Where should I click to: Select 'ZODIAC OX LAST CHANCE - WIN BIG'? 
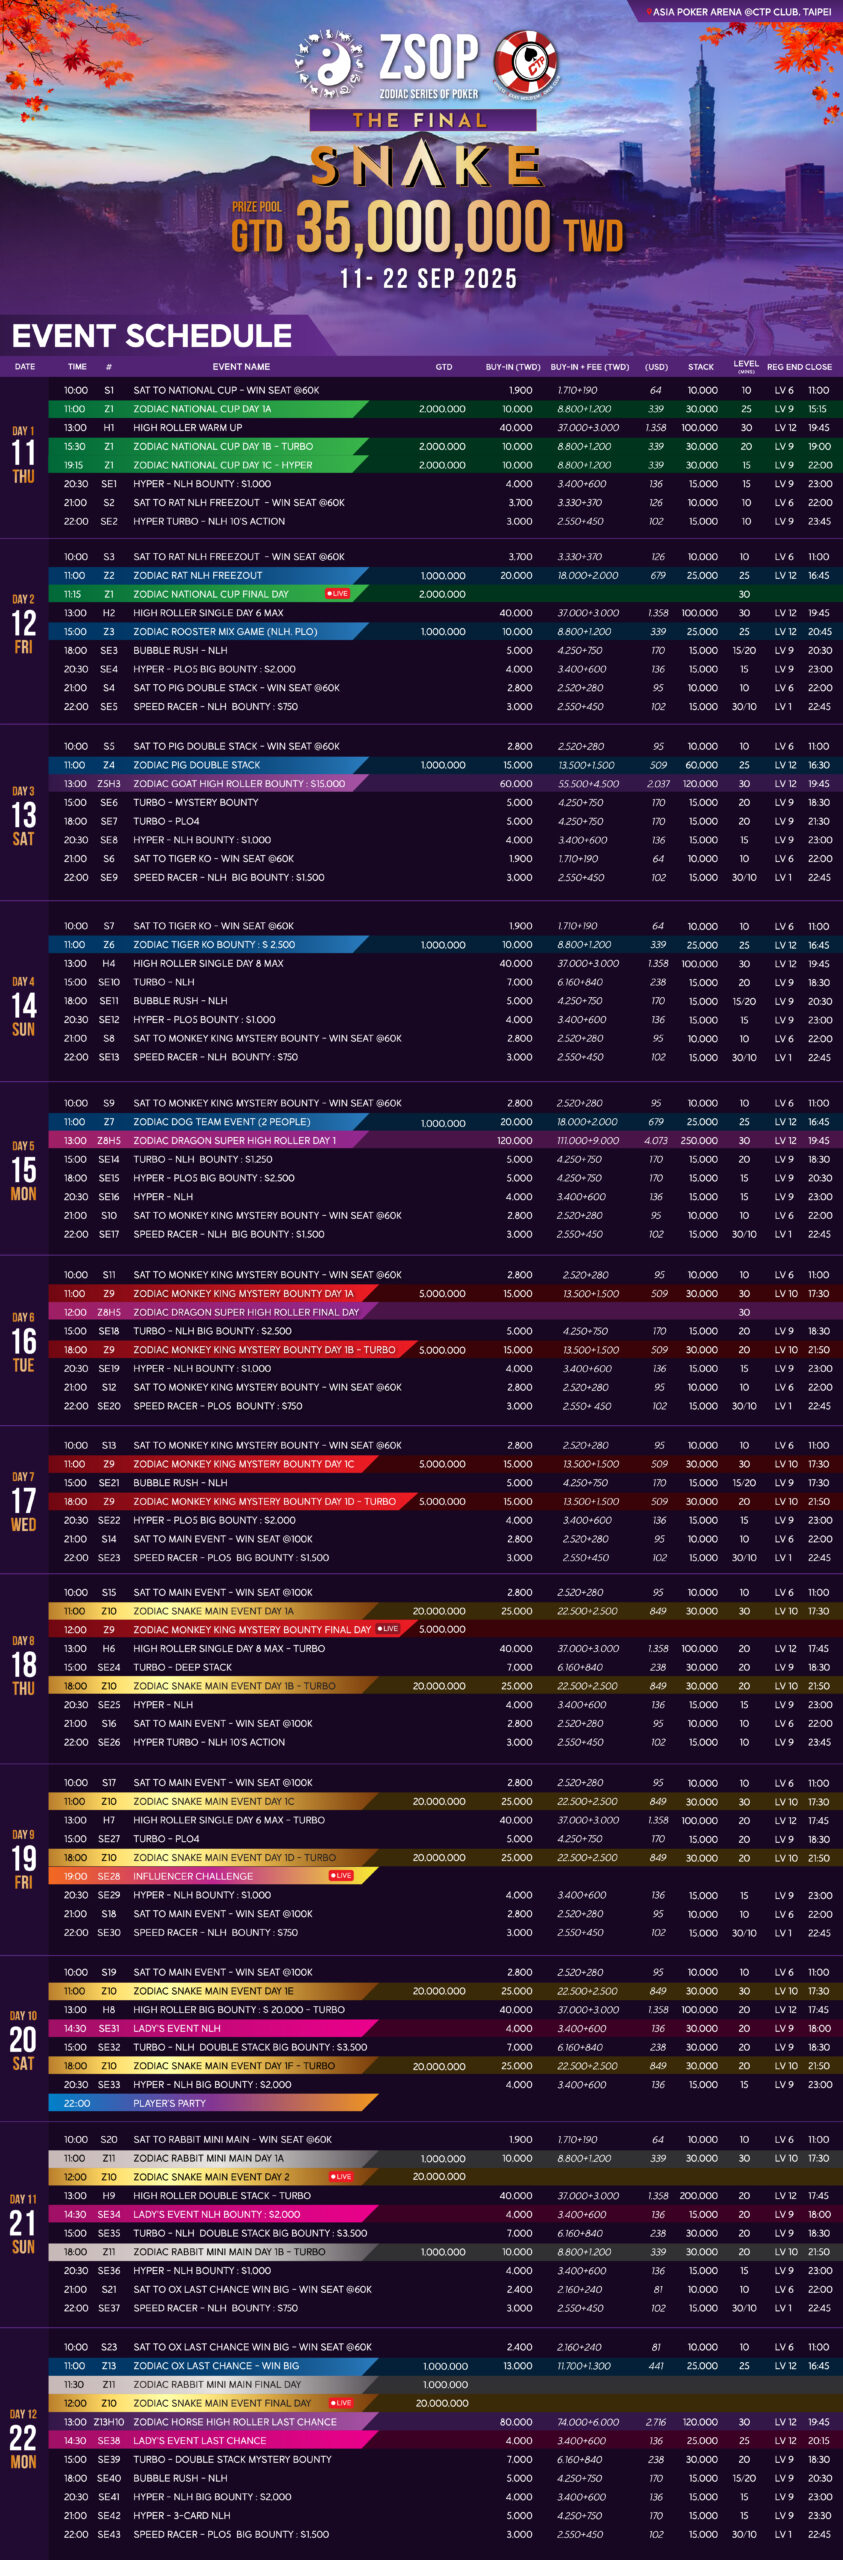[x=216, y=2366]
